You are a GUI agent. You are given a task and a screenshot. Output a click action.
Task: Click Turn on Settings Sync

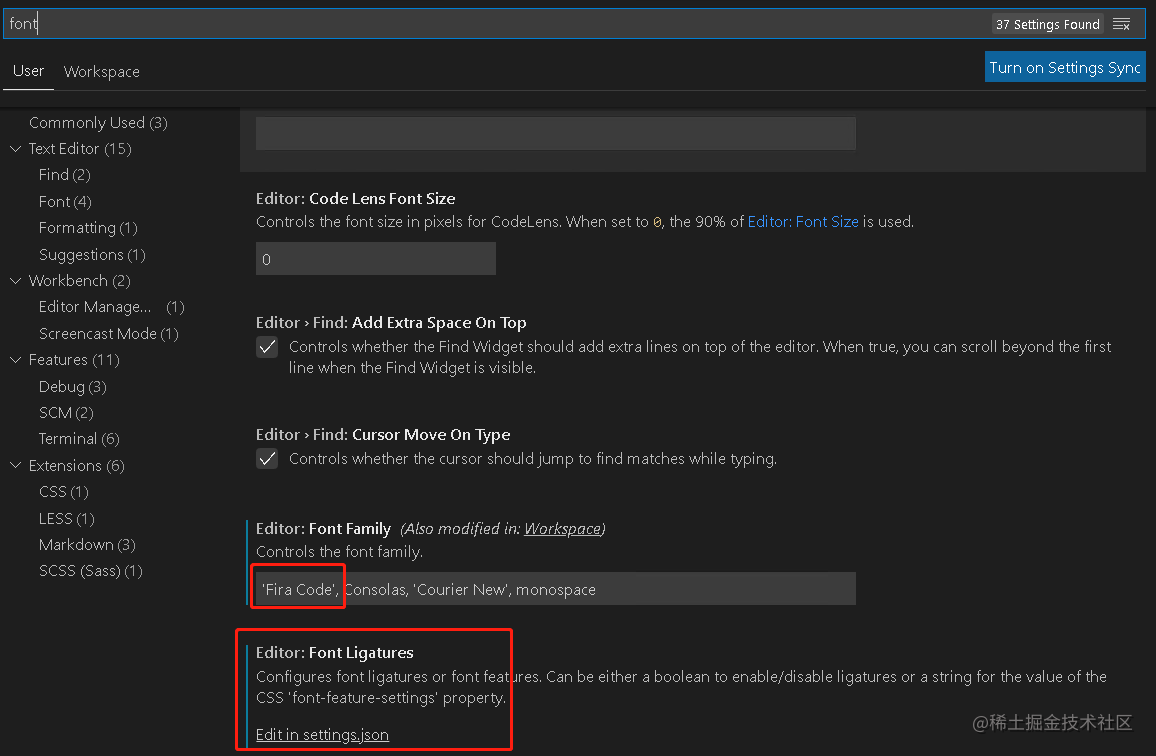click(x=1065, y=67)
